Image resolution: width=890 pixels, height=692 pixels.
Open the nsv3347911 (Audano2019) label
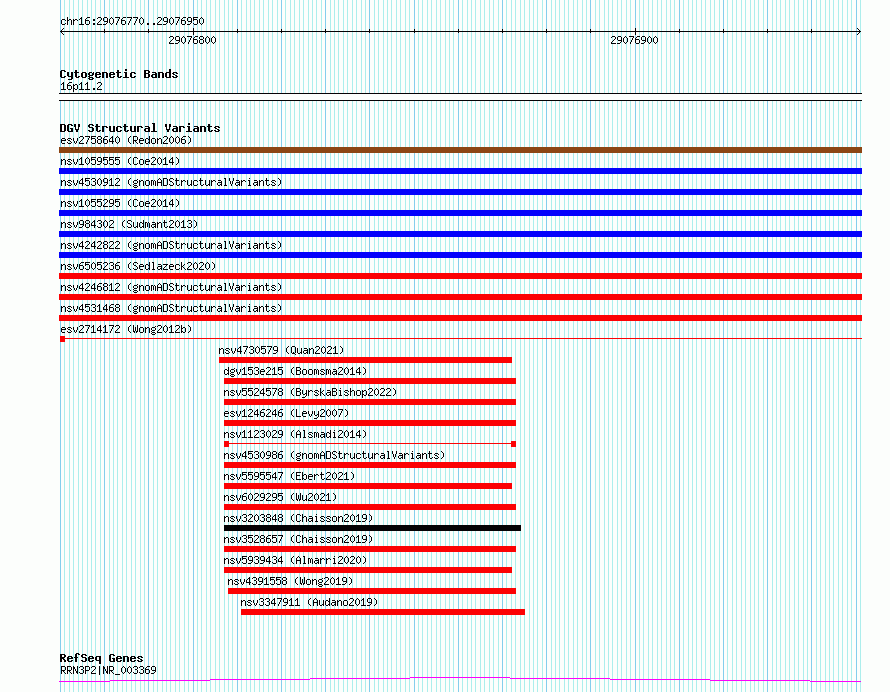click(x=309, y=602)
